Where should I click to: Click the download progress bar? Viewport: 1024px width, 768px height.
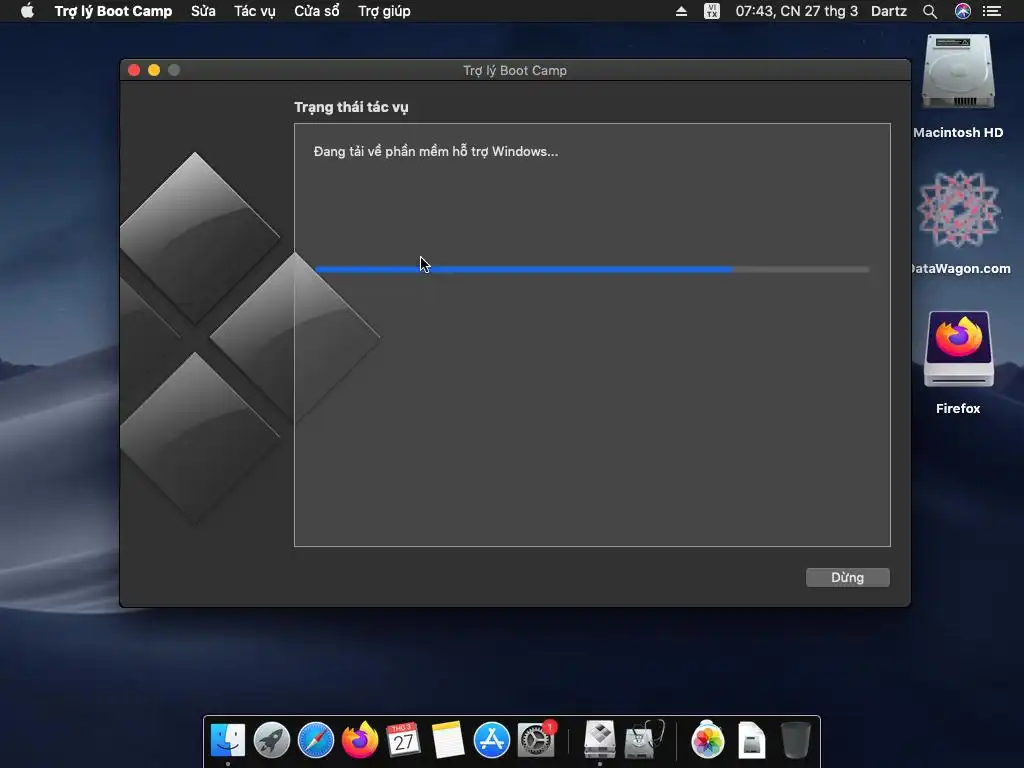click(x=592, y=269)
